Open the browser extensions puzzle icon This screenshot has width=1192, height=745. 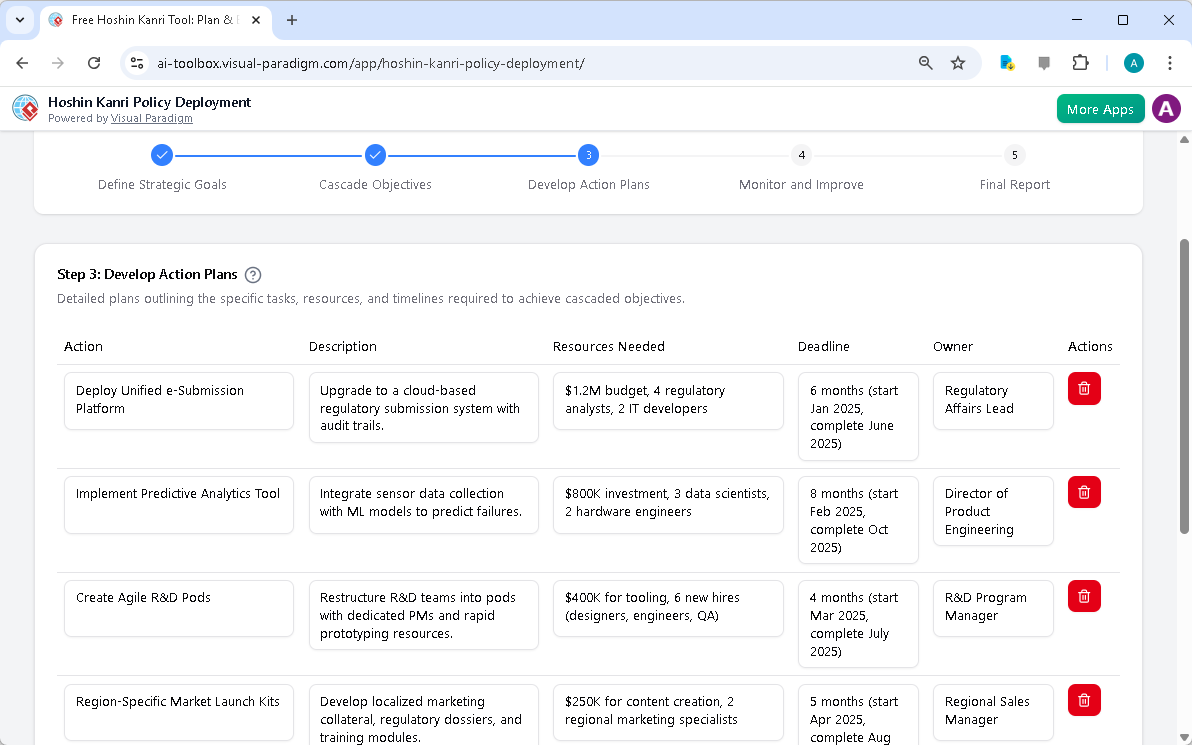pyautogui.click(x=1080, y=62)
